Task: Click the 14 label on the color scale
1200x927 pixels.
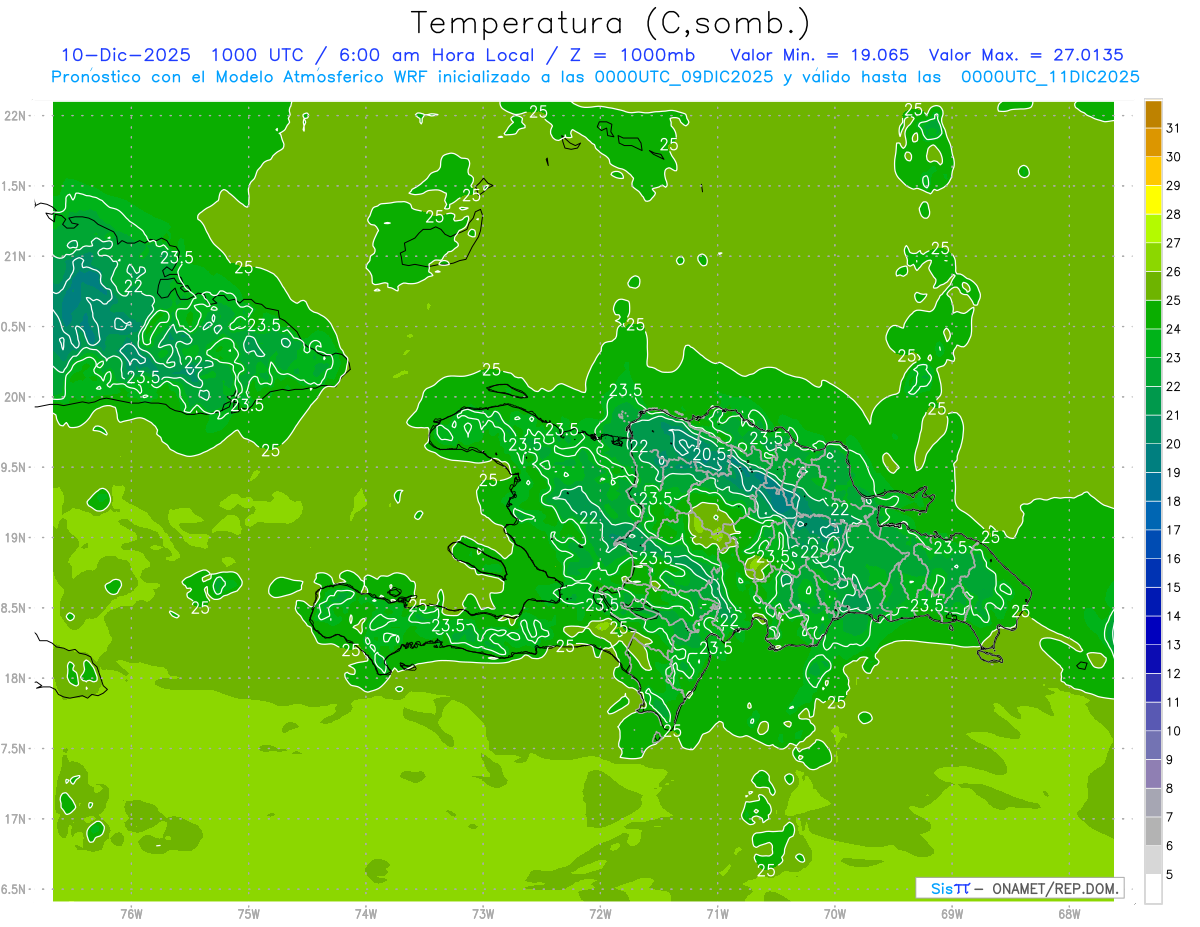Action: point(1173,616)
